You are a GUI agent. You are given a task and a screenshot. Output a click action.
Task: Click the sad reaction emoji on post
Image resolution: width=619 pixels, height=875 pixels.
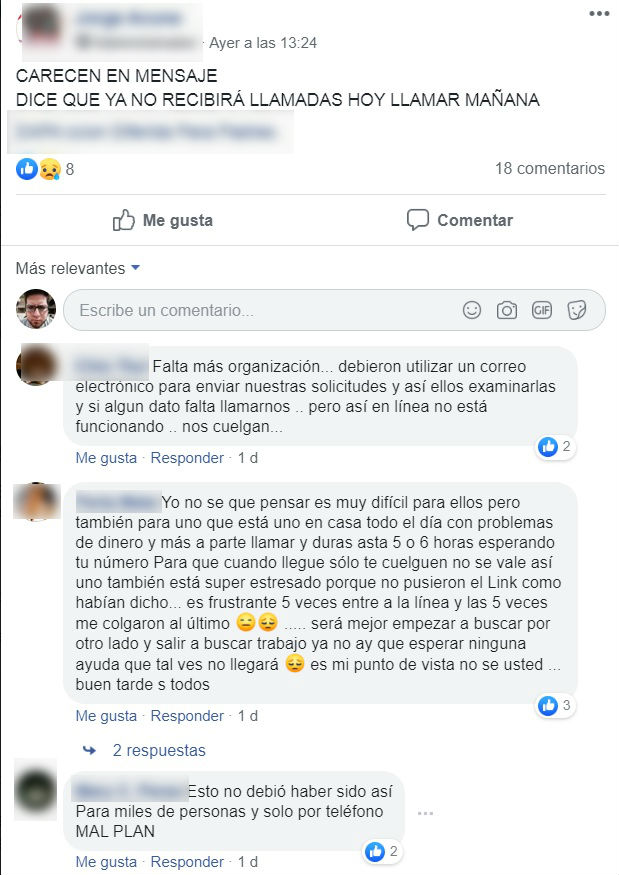pos(49,169)
